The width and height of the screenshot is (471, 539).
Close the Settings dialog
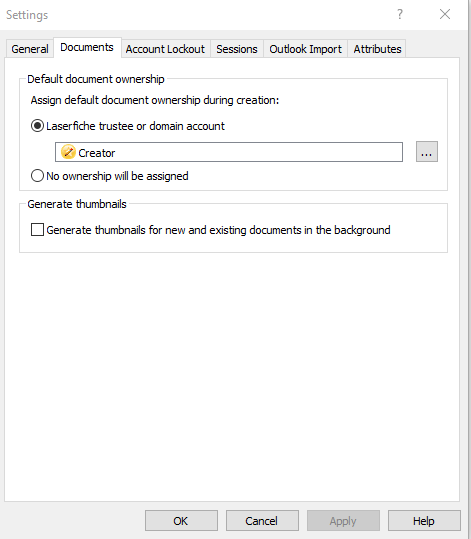tap(445, 14)
